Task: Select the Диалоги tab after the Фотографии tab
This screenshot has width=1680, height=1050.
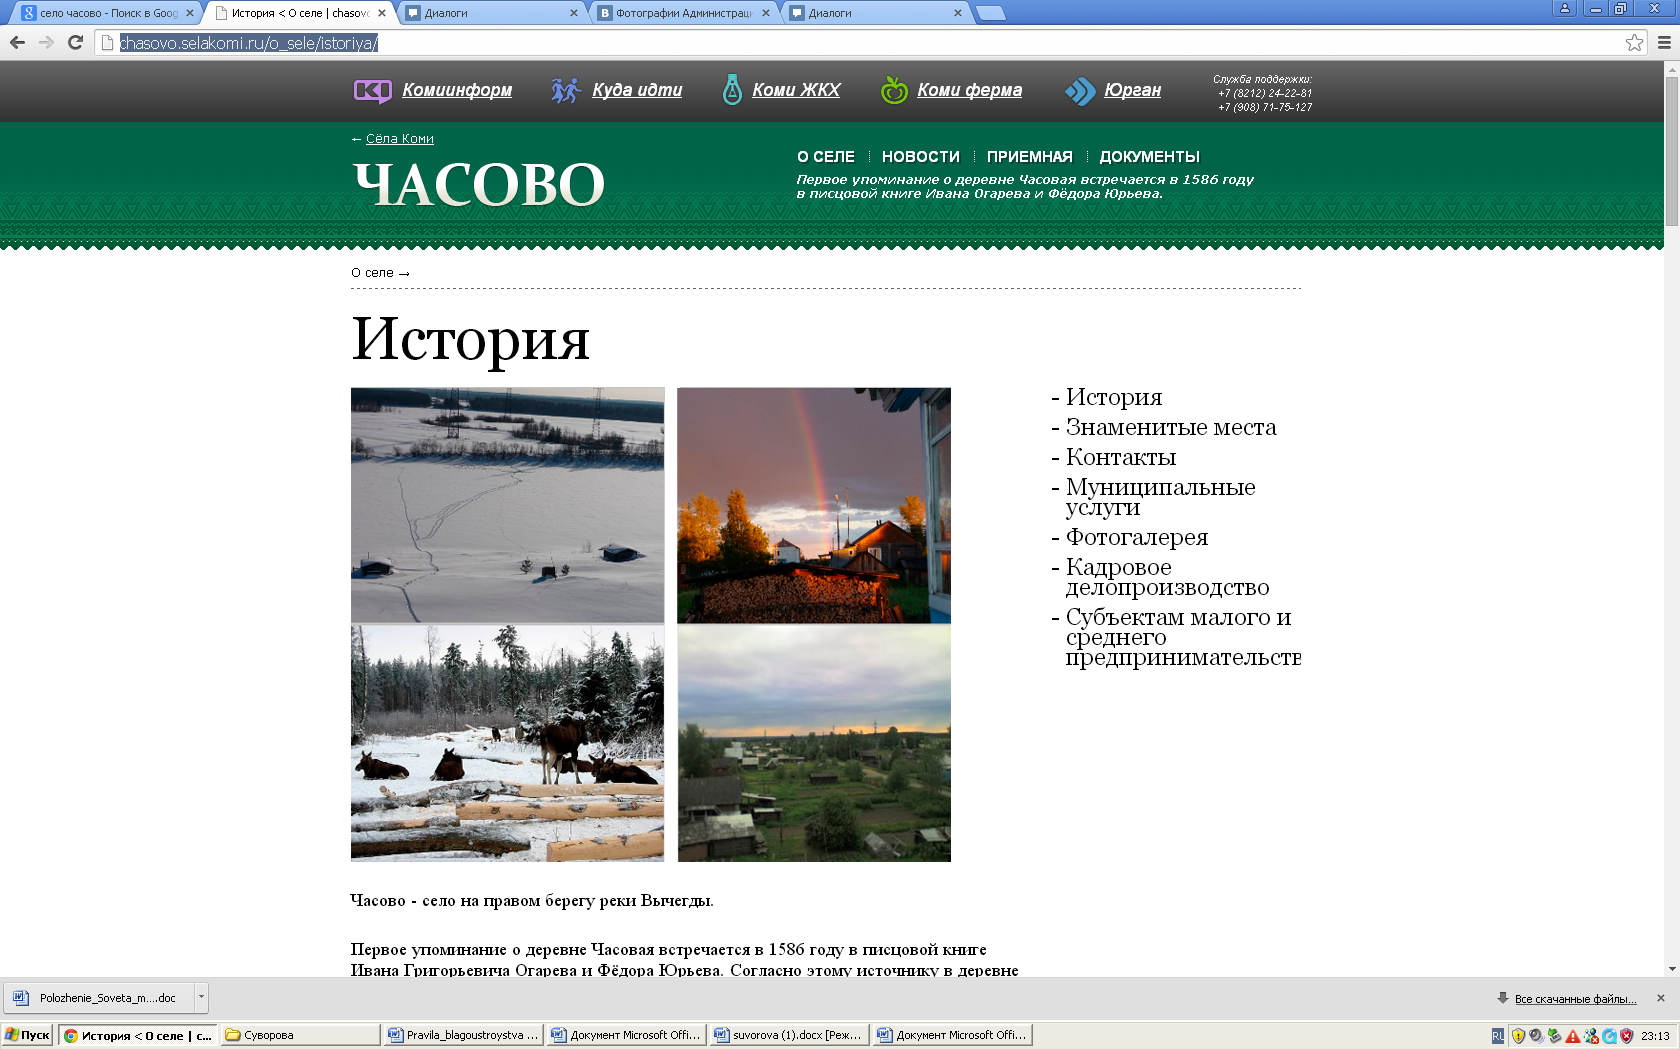Action: (x=876, y=13)
